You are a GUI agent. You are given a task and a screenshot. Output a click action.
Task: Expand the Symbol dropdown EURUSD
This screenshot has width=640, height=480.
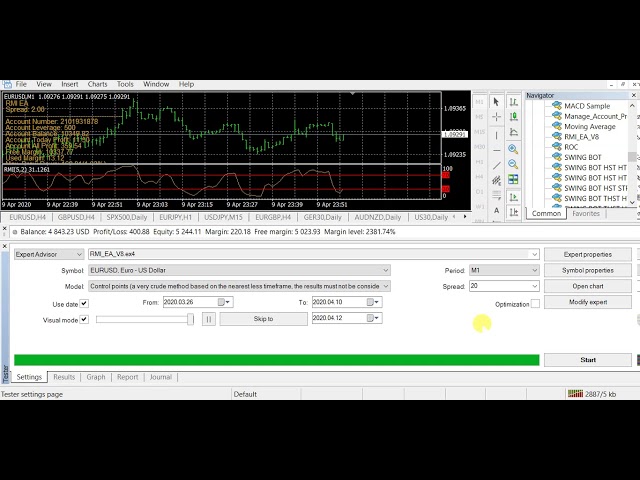pos(385,270)
